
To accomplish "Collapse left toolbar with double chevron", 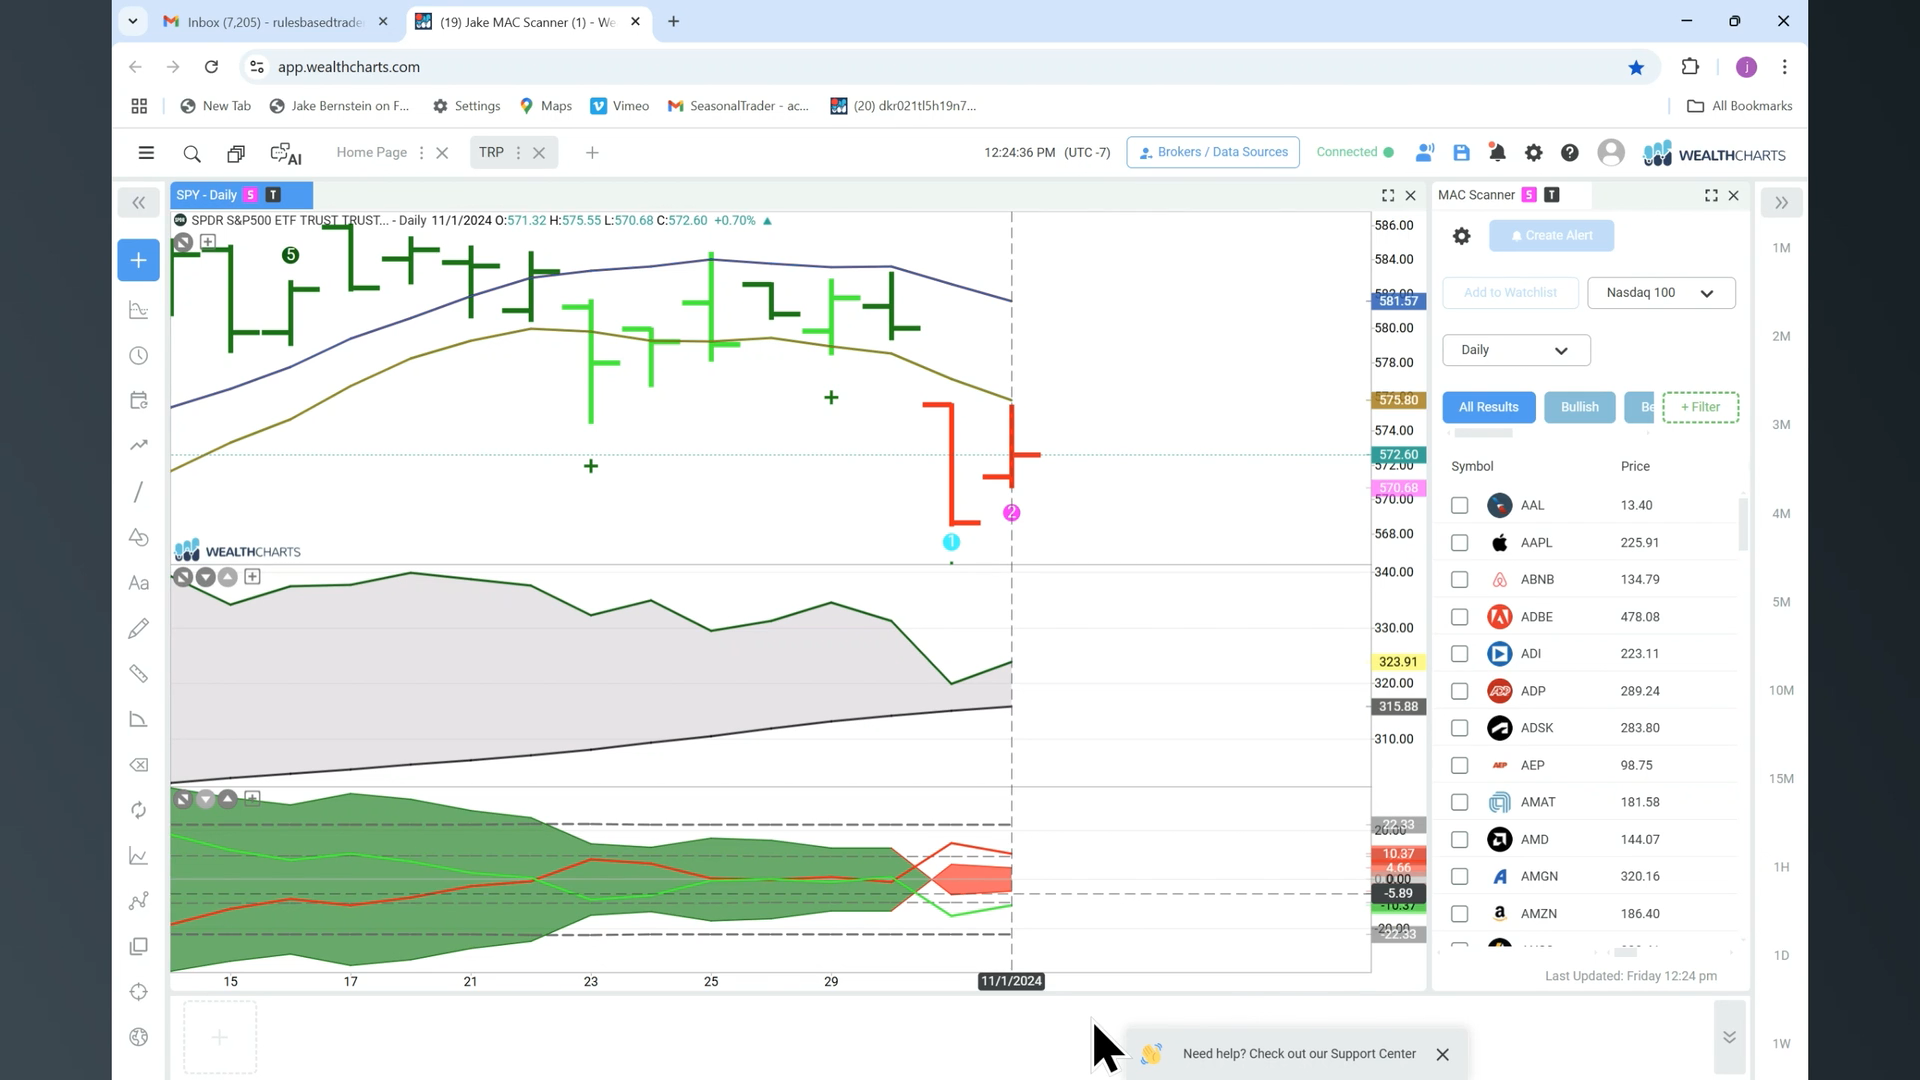I will click(139, 203).
